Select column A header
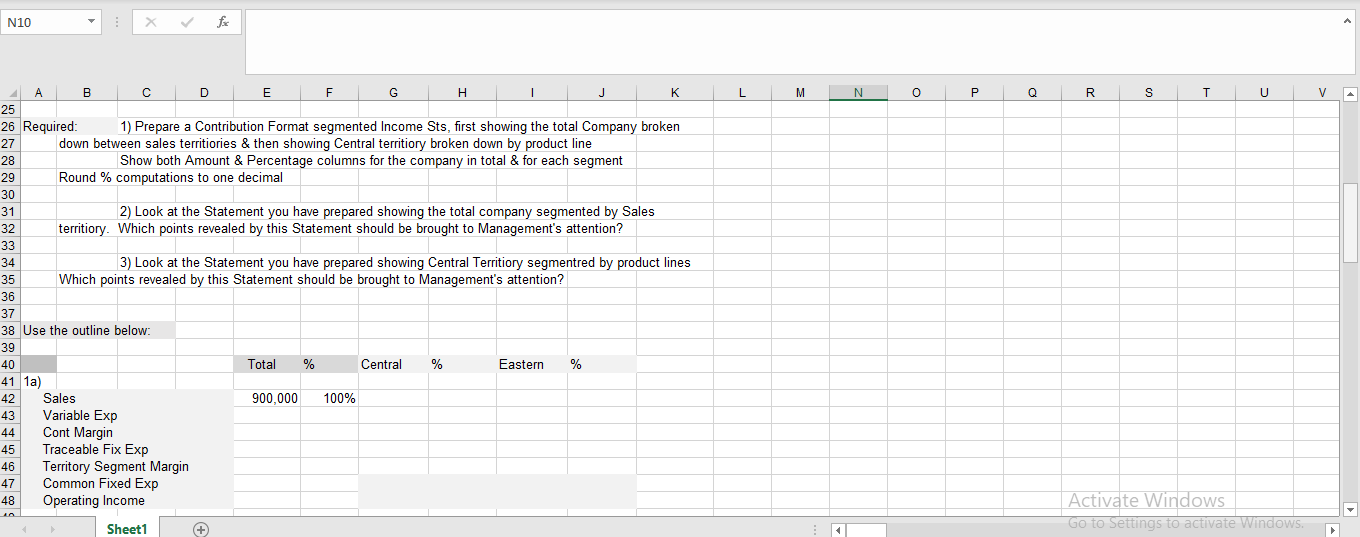 point(39,93)
